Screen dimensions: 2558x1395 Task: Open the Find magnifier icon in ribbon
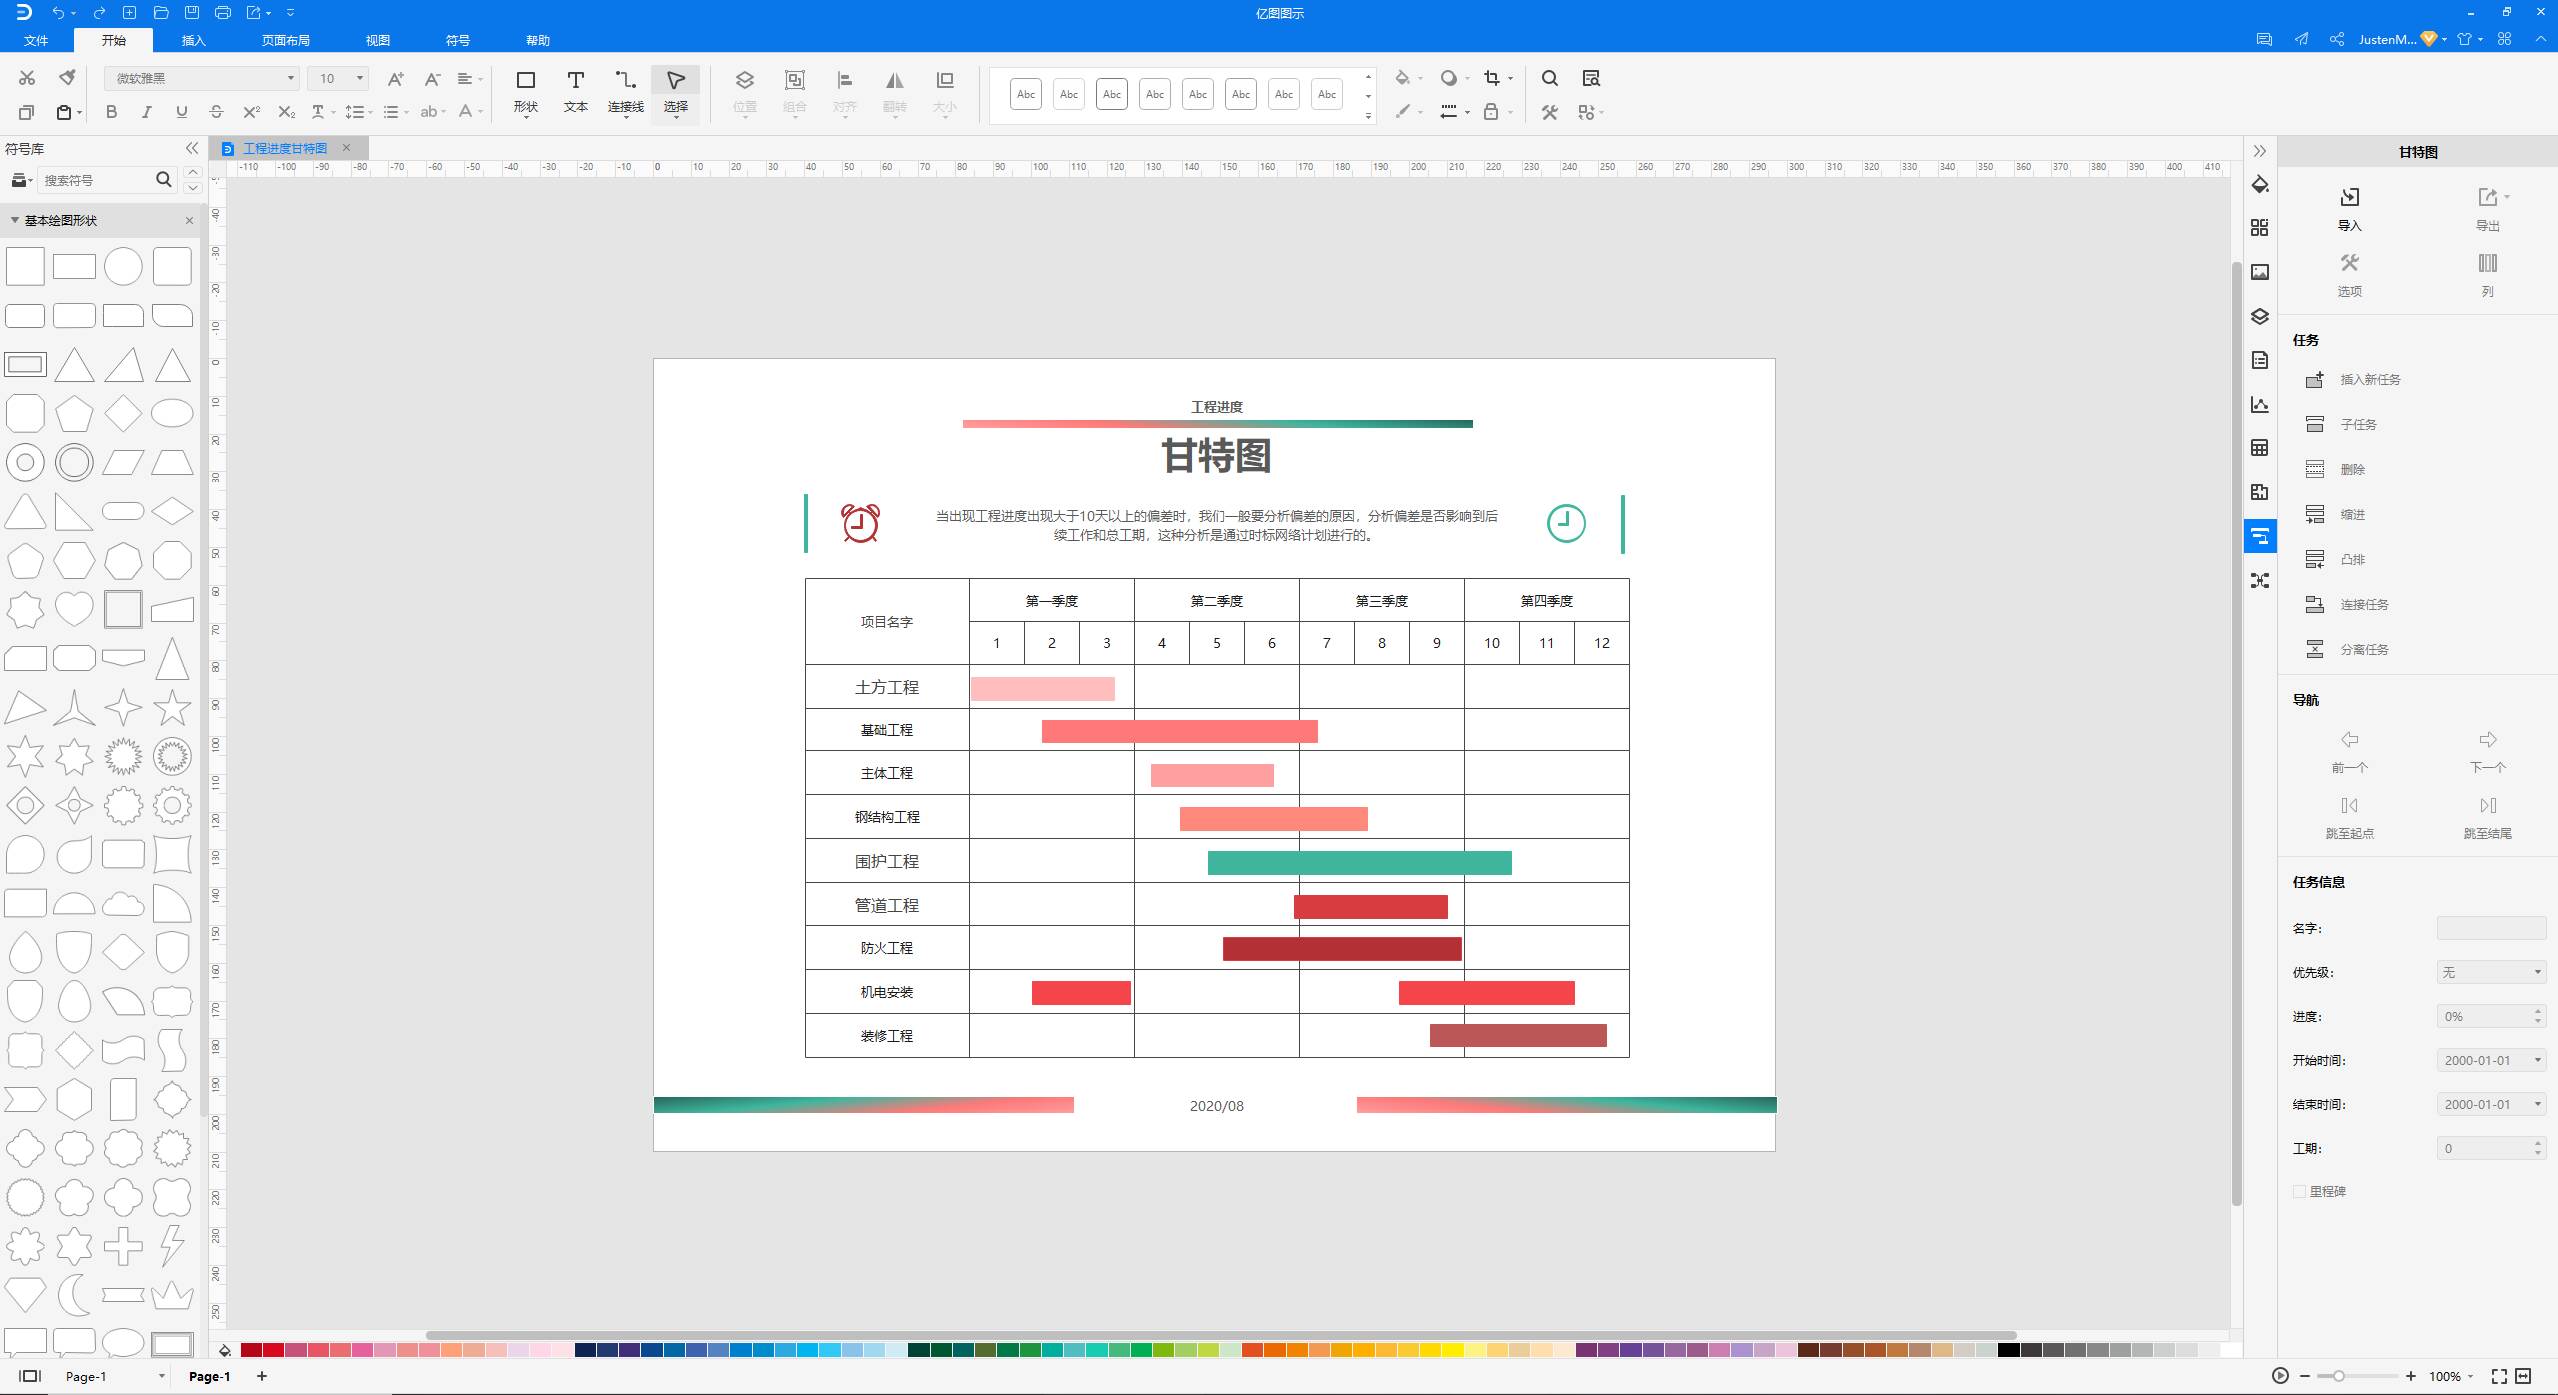[x=1549, y=78]
